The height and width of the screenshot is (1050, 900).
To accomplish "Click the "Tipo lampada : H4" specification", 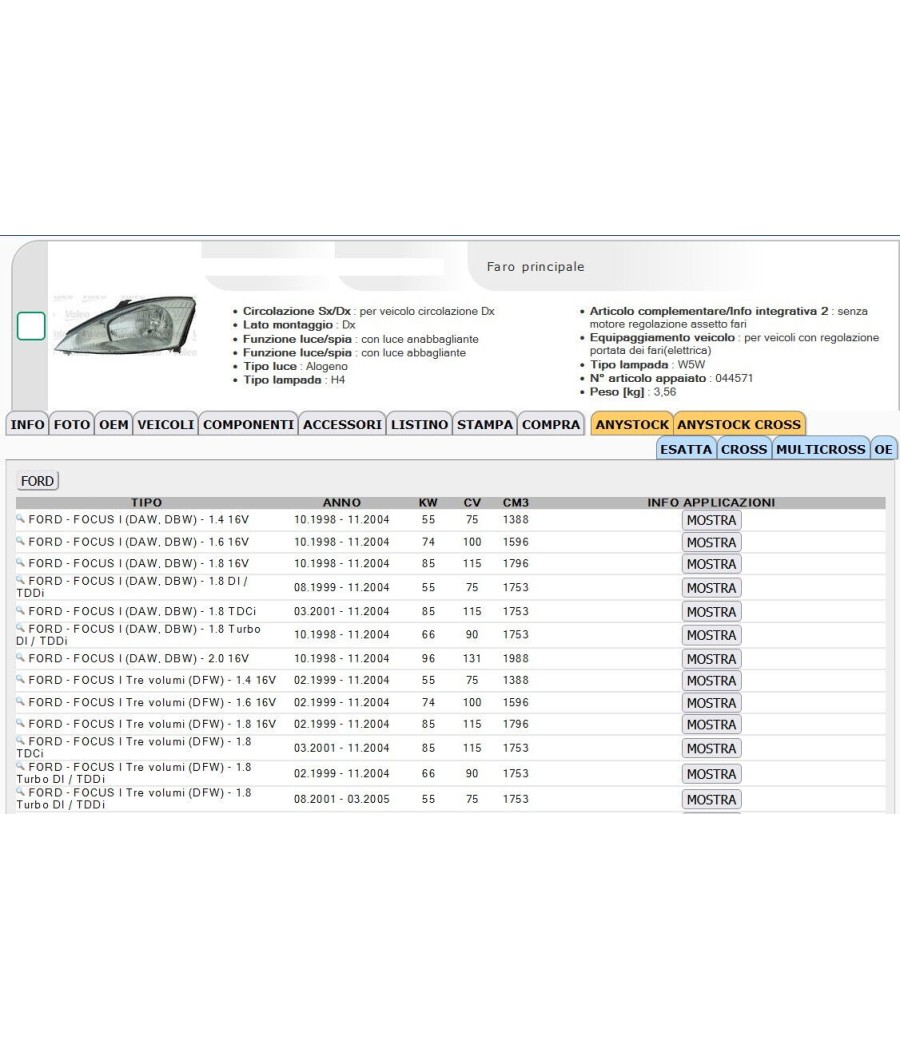I will pos(294,380).
